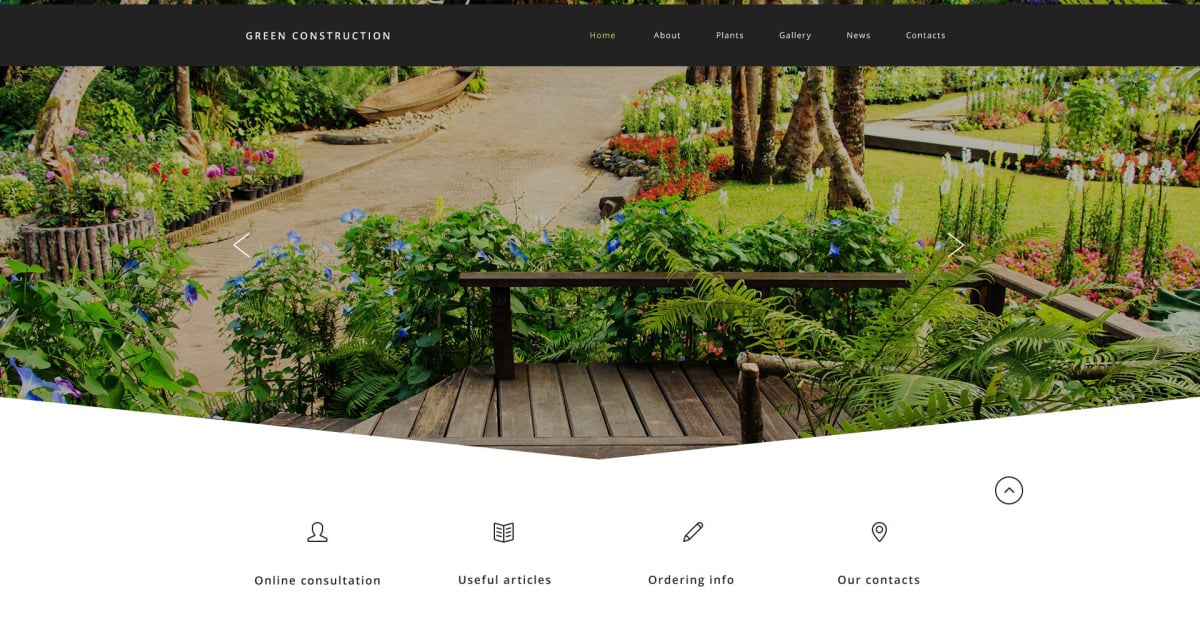
Task: Click the GREEN CONSTRUCTION logo text
Action: [319, 36]
